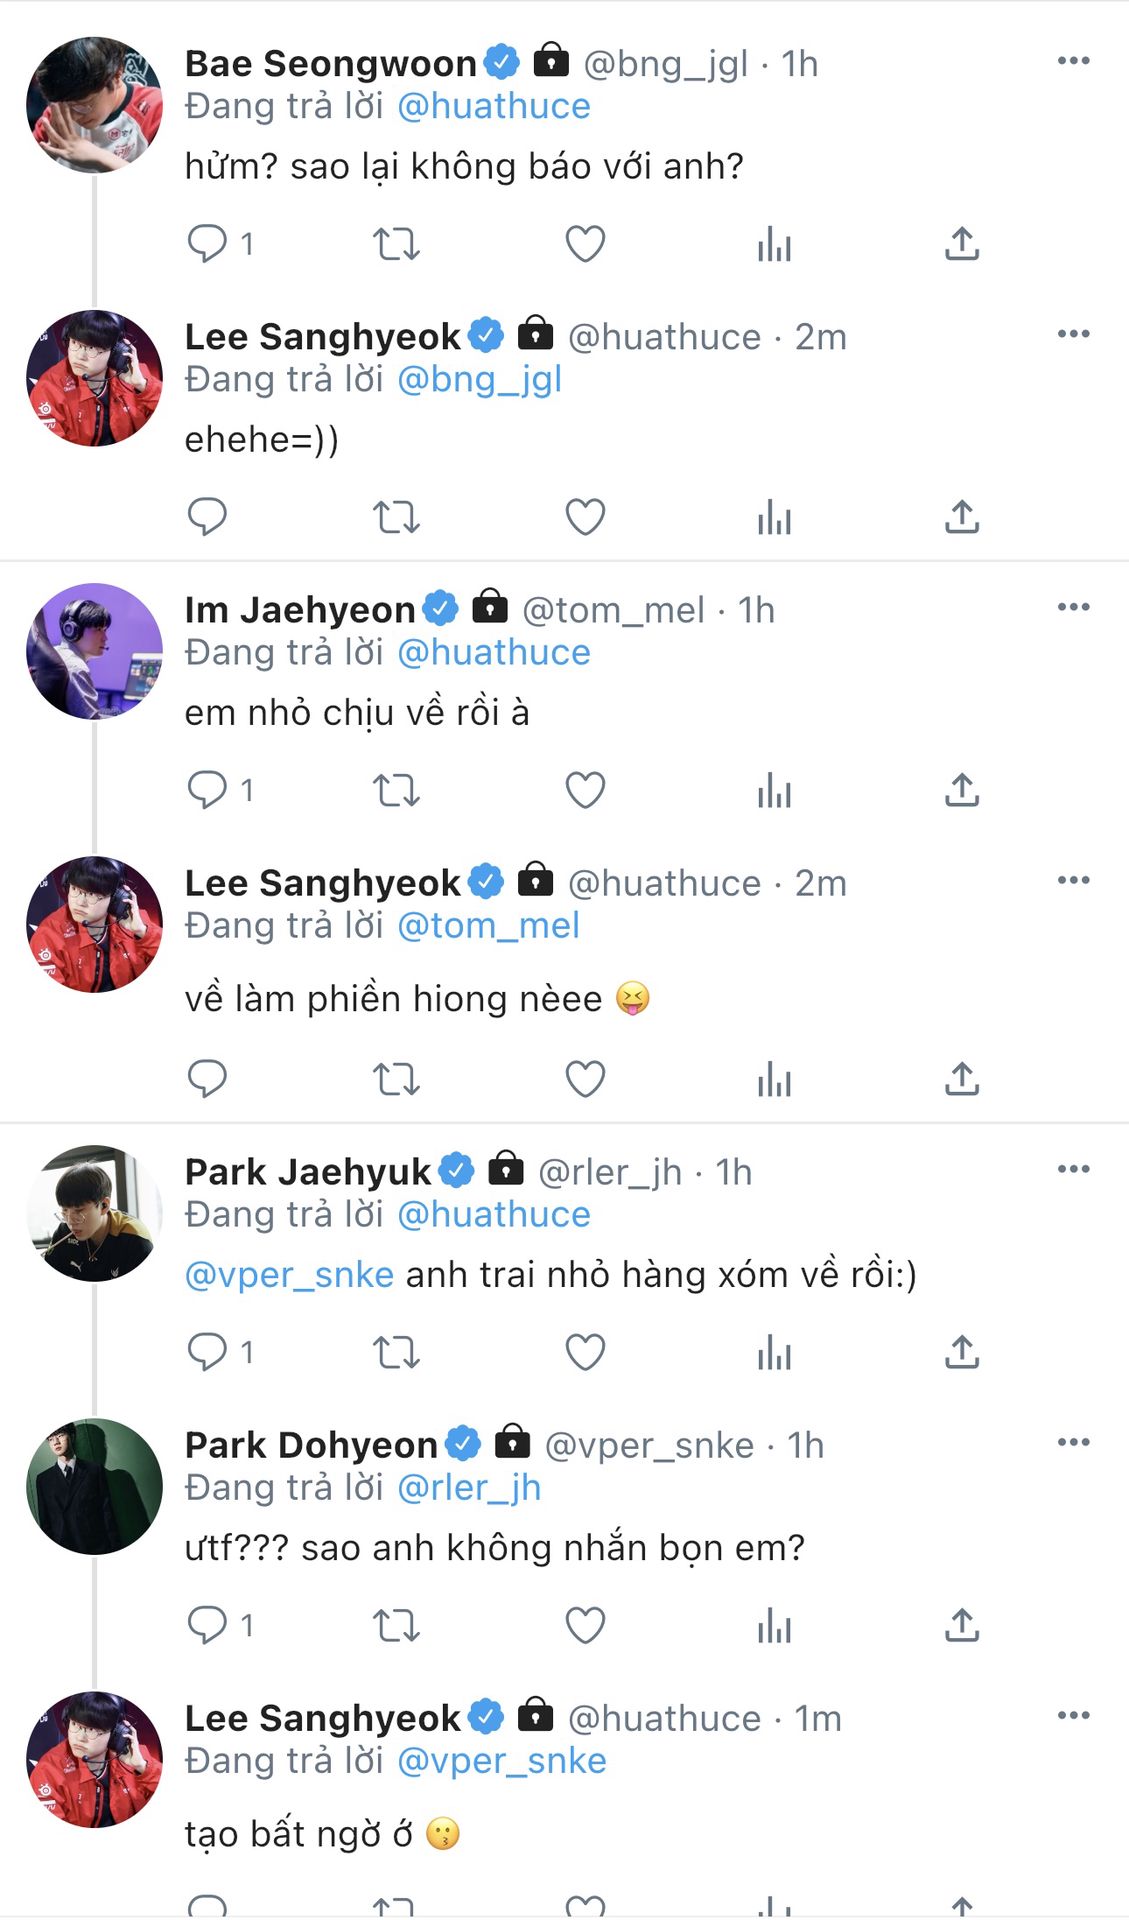
Task: Open @tom_mel reply-to link
Action: (x=488, y=925)
